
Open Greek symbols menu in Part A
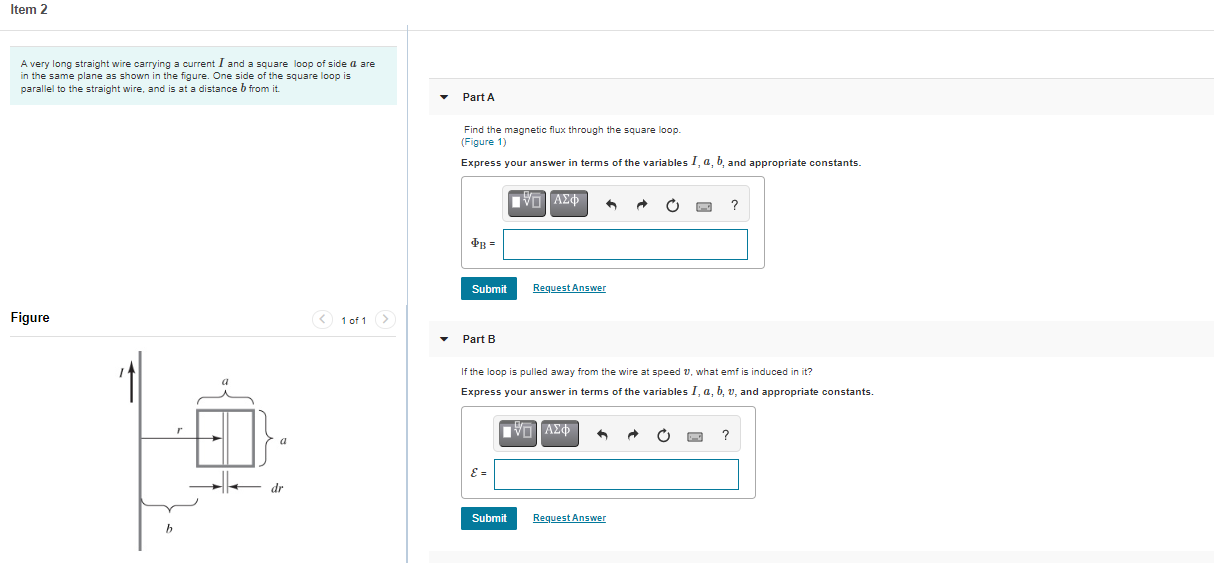tap(567, 201)
